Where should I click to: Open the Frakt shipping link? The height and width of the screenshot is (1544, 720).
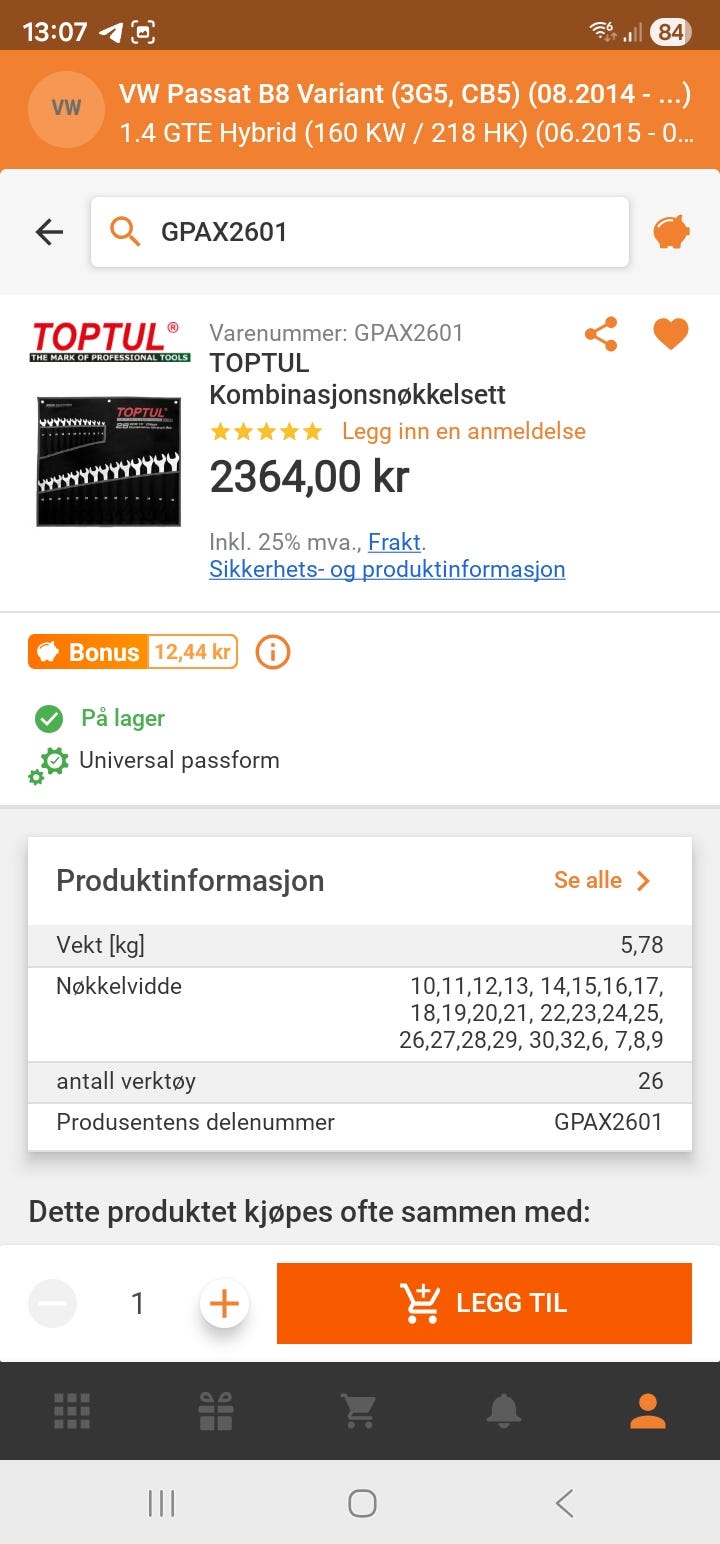point(394,542)
